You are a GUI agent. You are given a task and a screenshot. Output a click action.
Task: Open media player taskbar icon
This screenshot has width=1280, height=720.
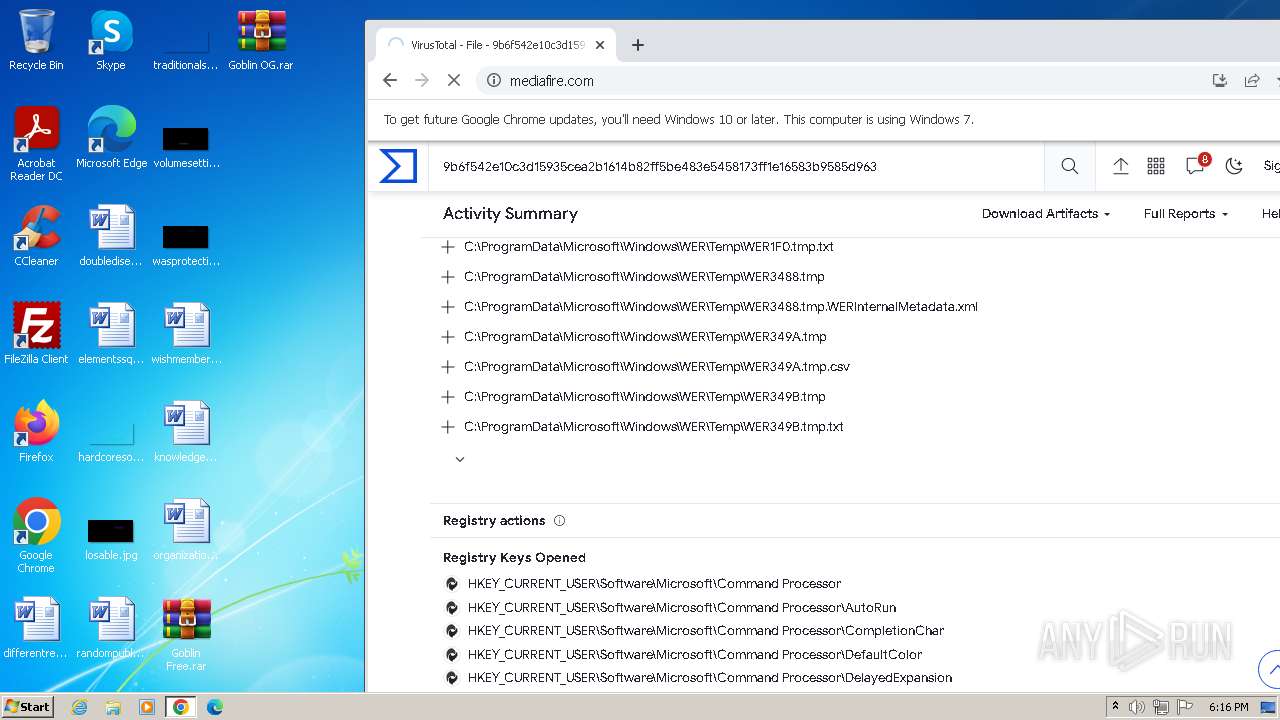147,707
